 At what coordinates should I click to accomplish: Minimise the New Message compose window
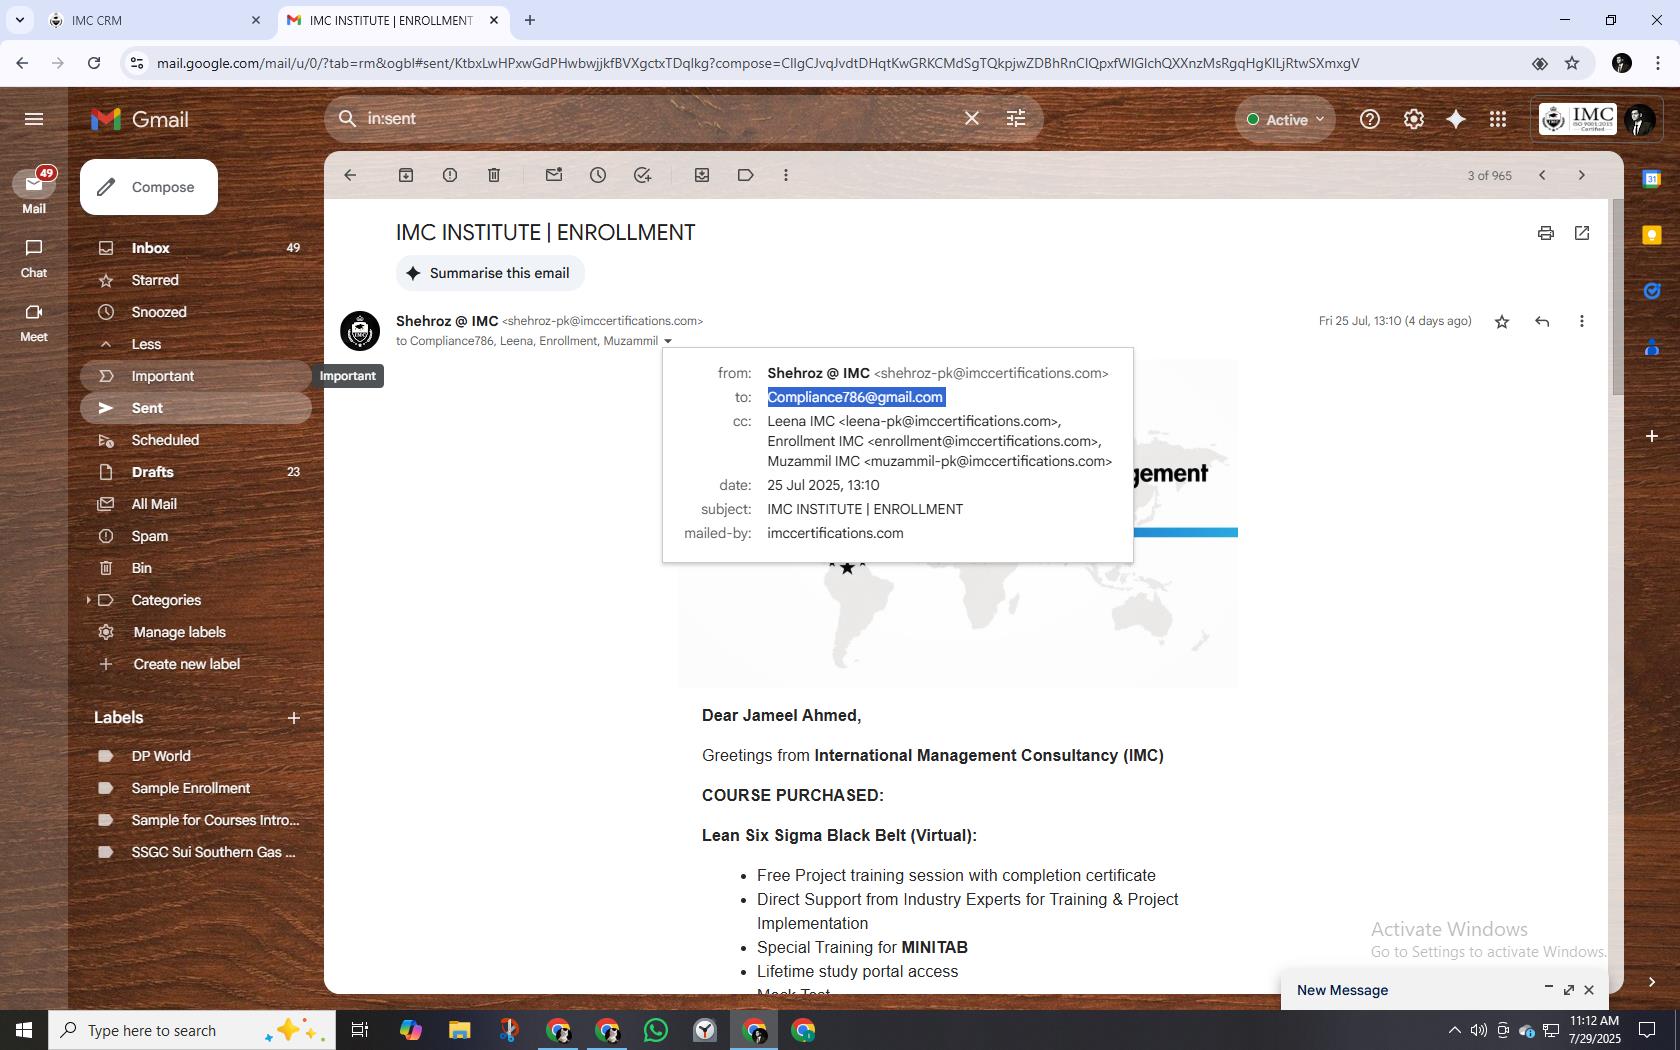coord(1549,989)
